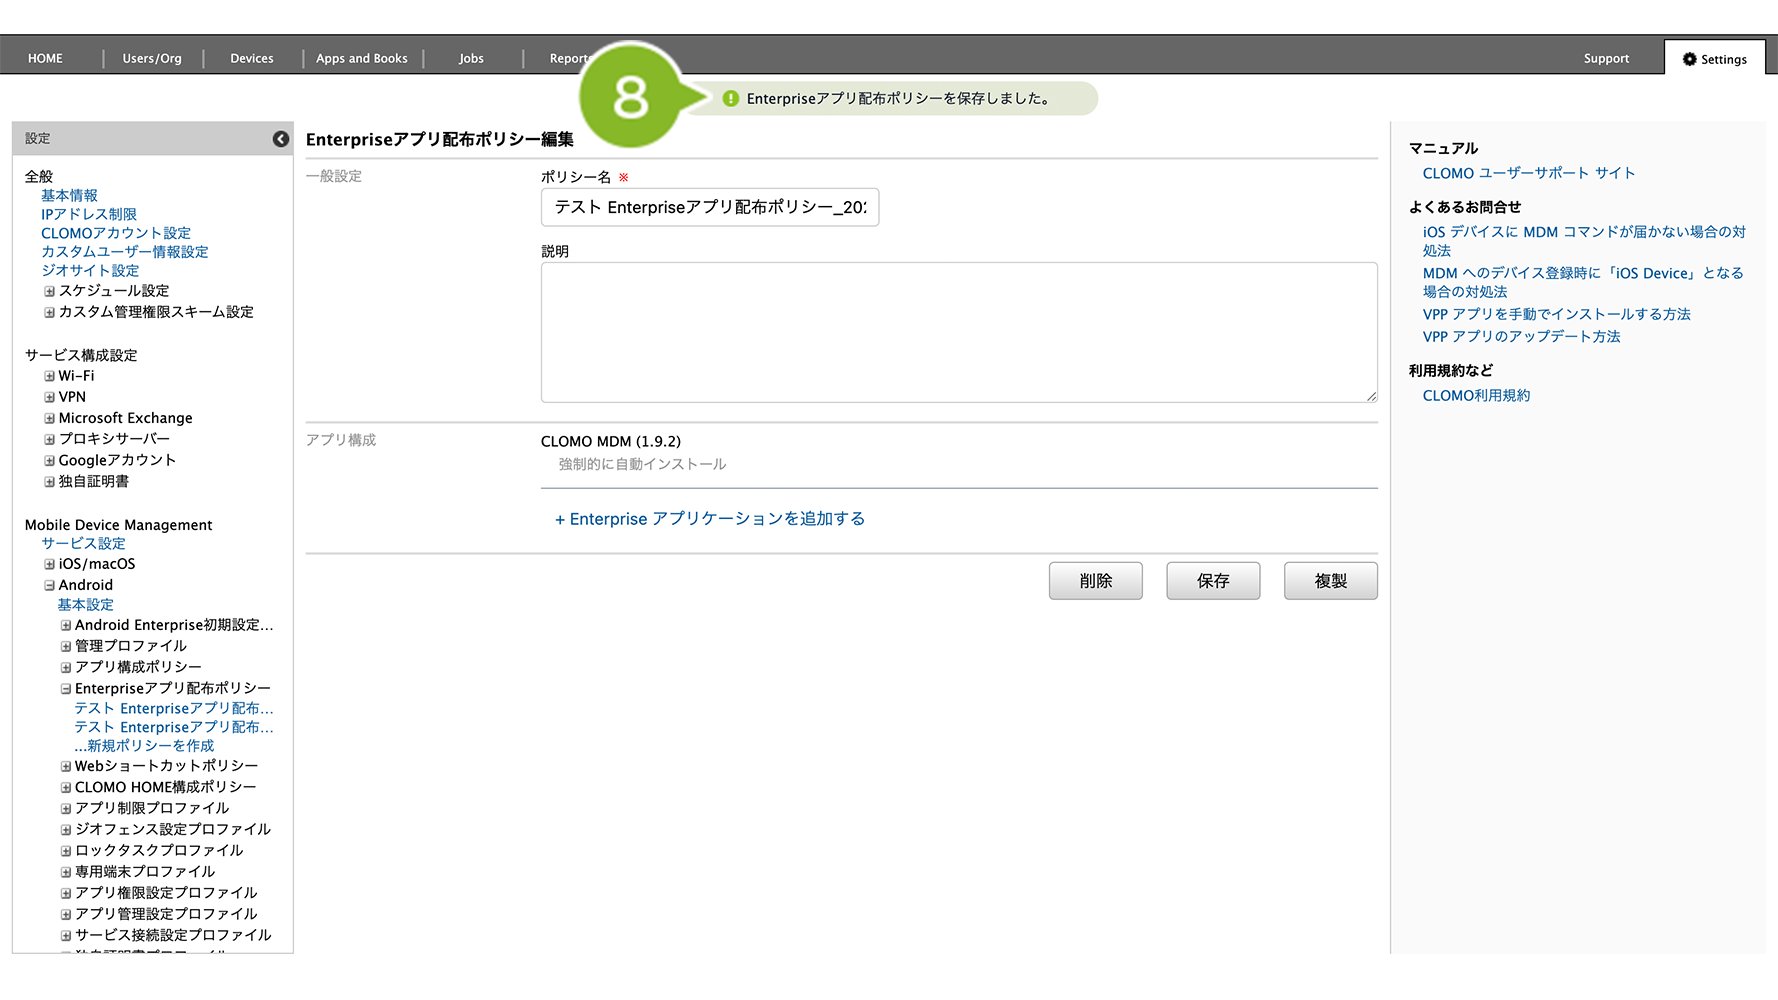Expand the iOS/macOS tree node

click(49, 564)
